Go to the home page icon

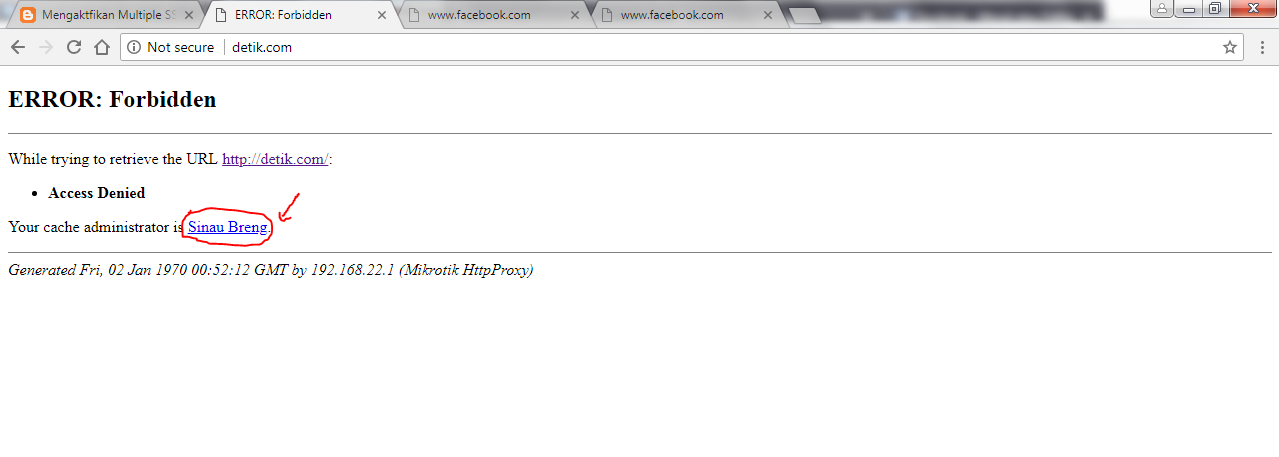pos(101,47)
